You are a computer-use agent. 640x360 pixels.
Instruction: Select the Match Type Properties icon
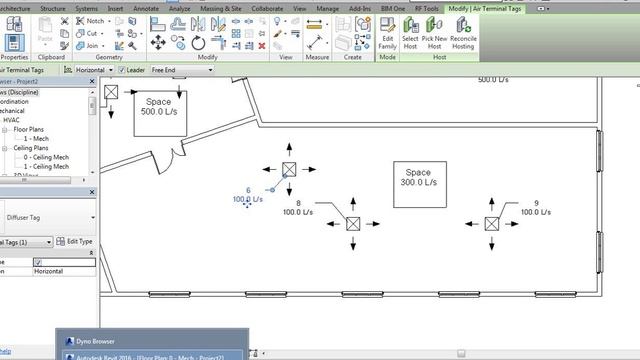coord(64,46)
